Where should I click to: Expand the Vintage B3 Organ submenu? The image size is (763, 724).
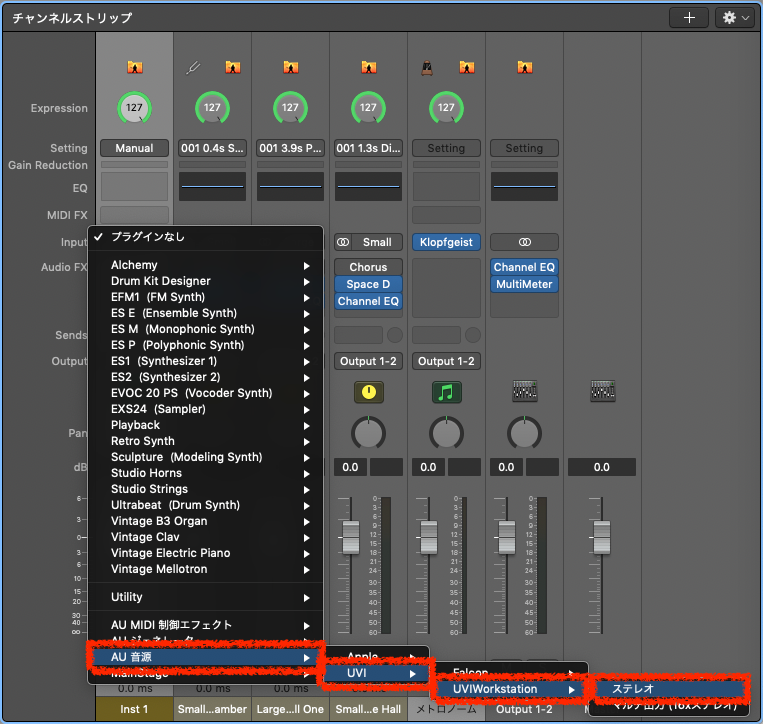point(205,521)
